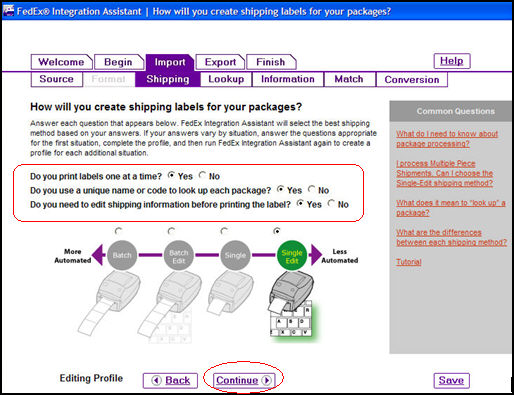Click the Continue button
The height and width of the screenshot is (395, 514).
[244, 380]
